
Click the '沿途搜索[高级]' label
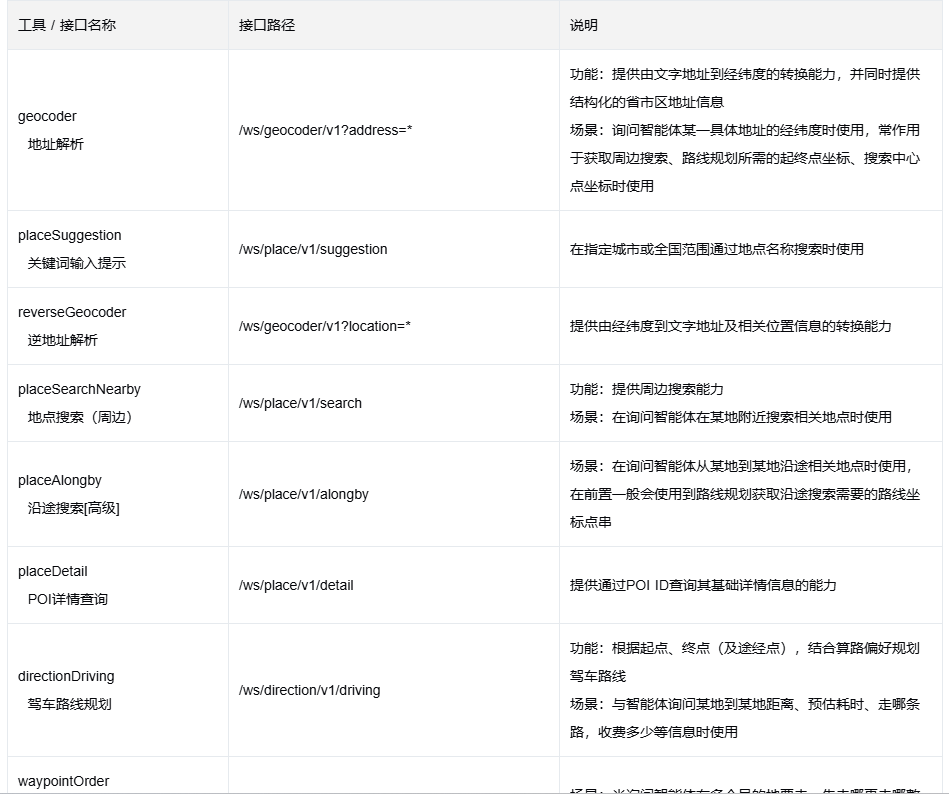[74, 508]
